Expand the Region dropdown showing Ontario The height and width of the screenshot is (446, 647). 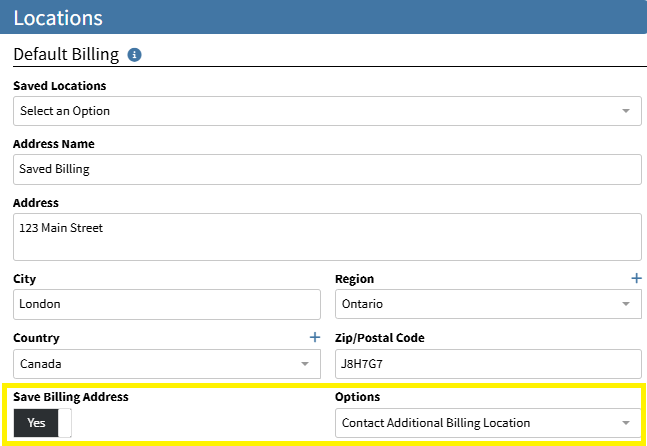[487, 304]
